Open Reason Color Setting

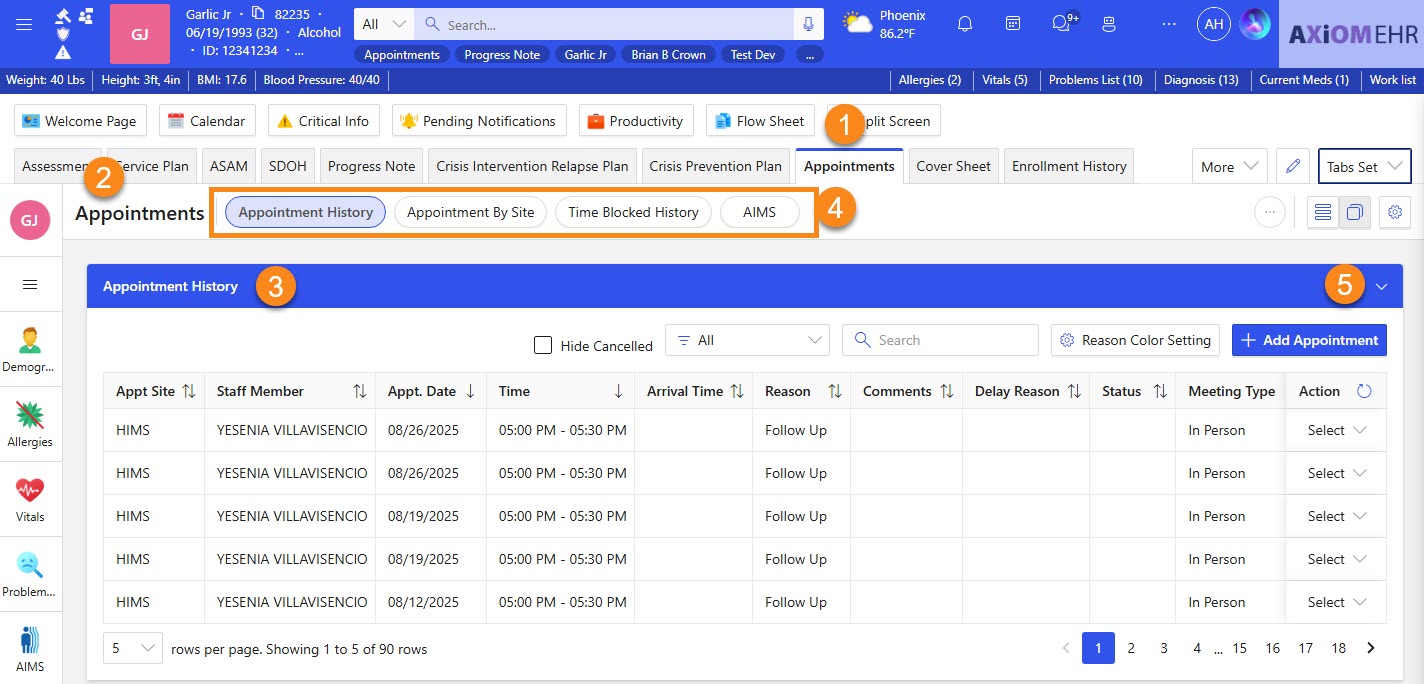1135,340
